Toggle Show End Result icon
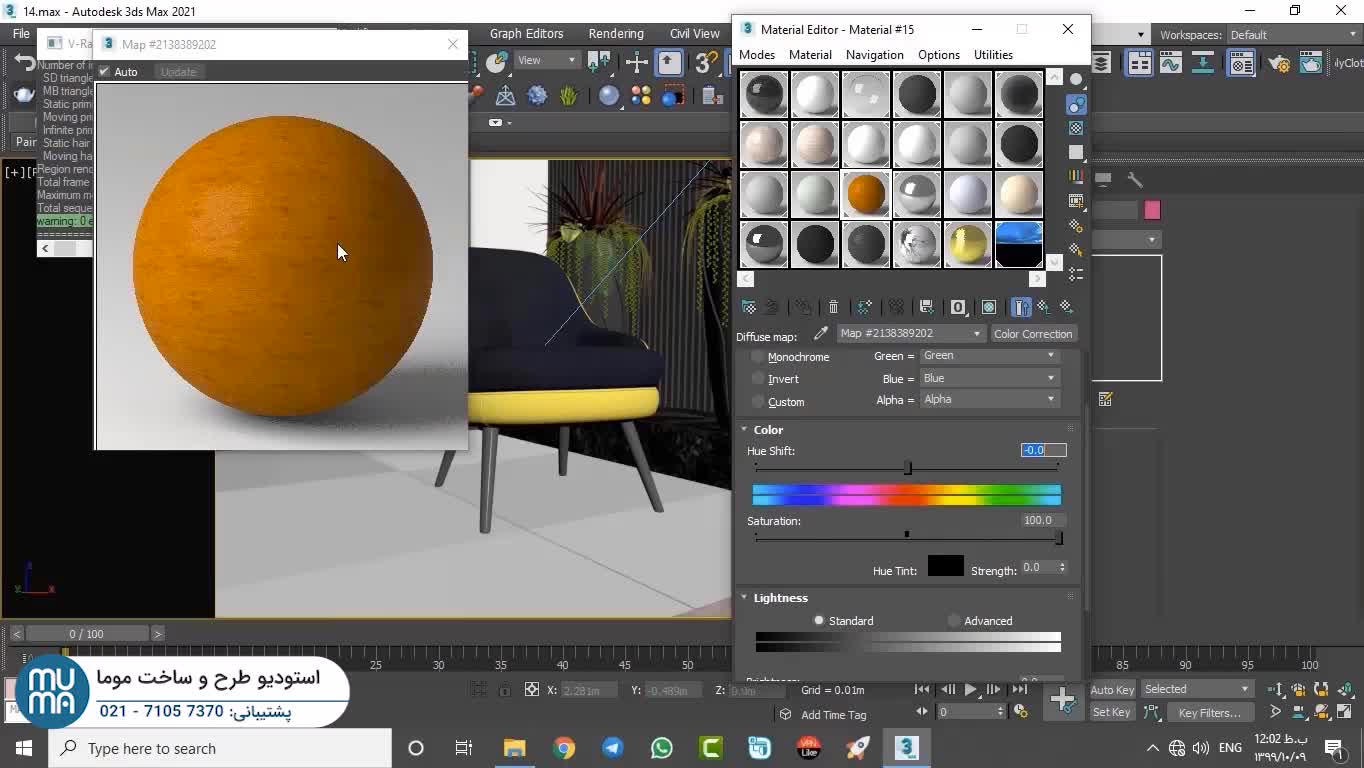This screenshot has width=1364, height=768. (x=1021, y=307)
